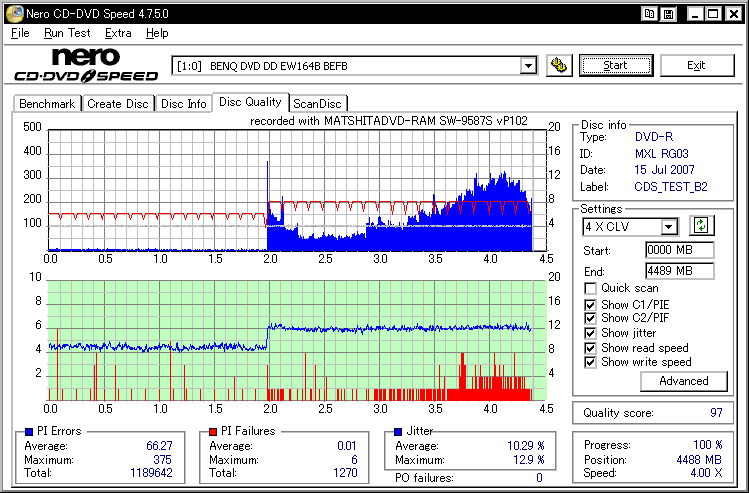The width and height of the screenshot is (749, 493).
Task: Click blue PI Errors legend square
Action: [x=29, y=432]
